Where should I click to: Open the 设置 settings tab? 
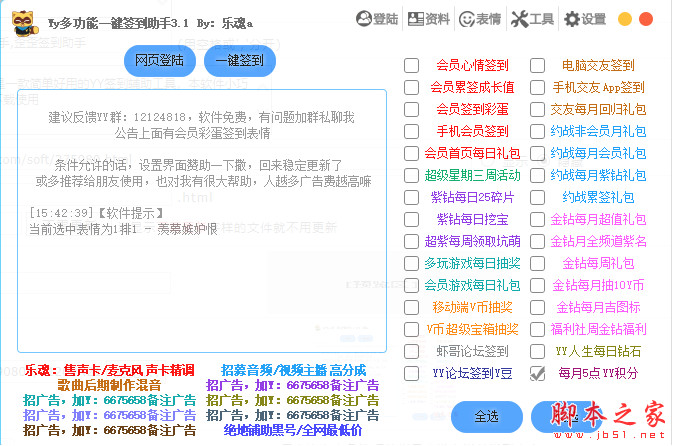[585, 19]
